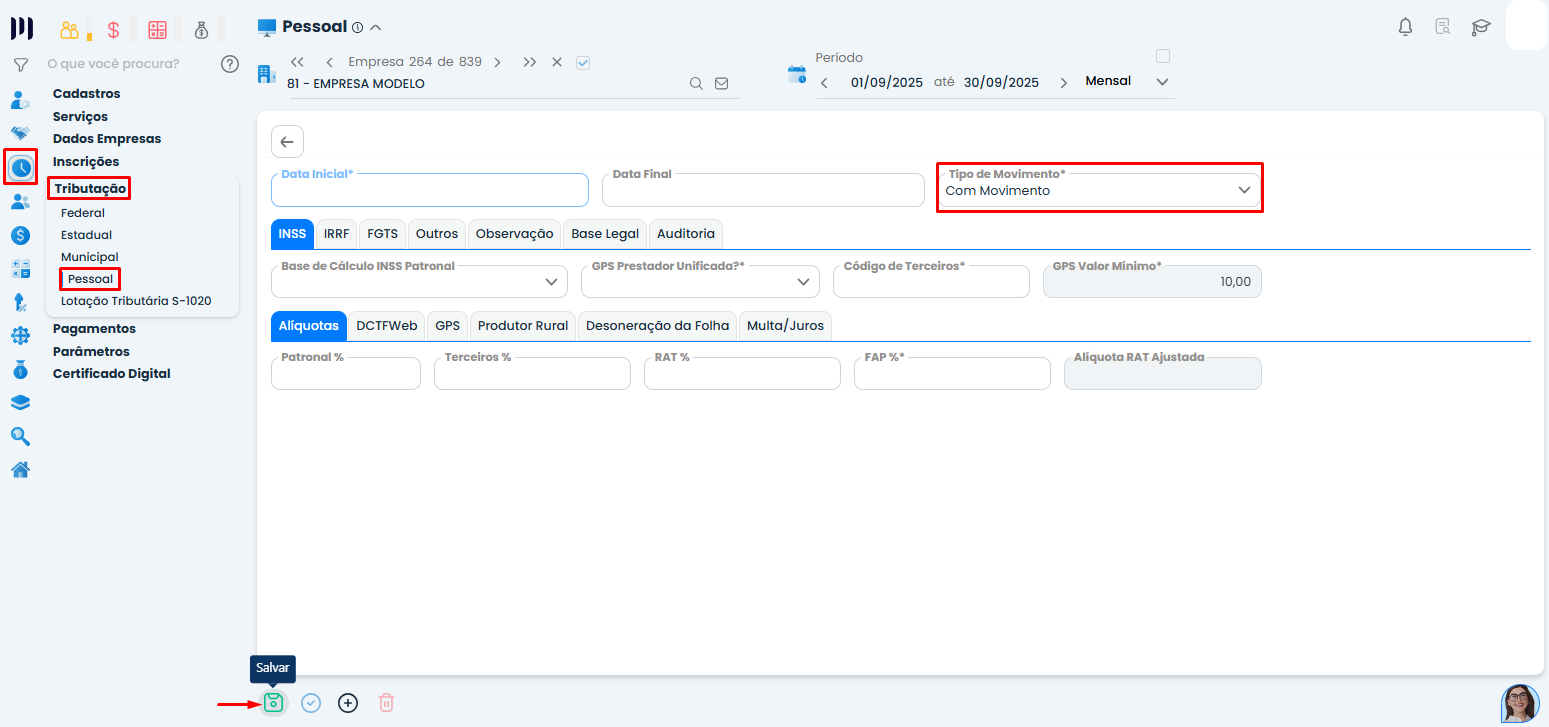Open the layers stack icon in sidebar
Screen dimensions: 1549x727
pos(20,403)
